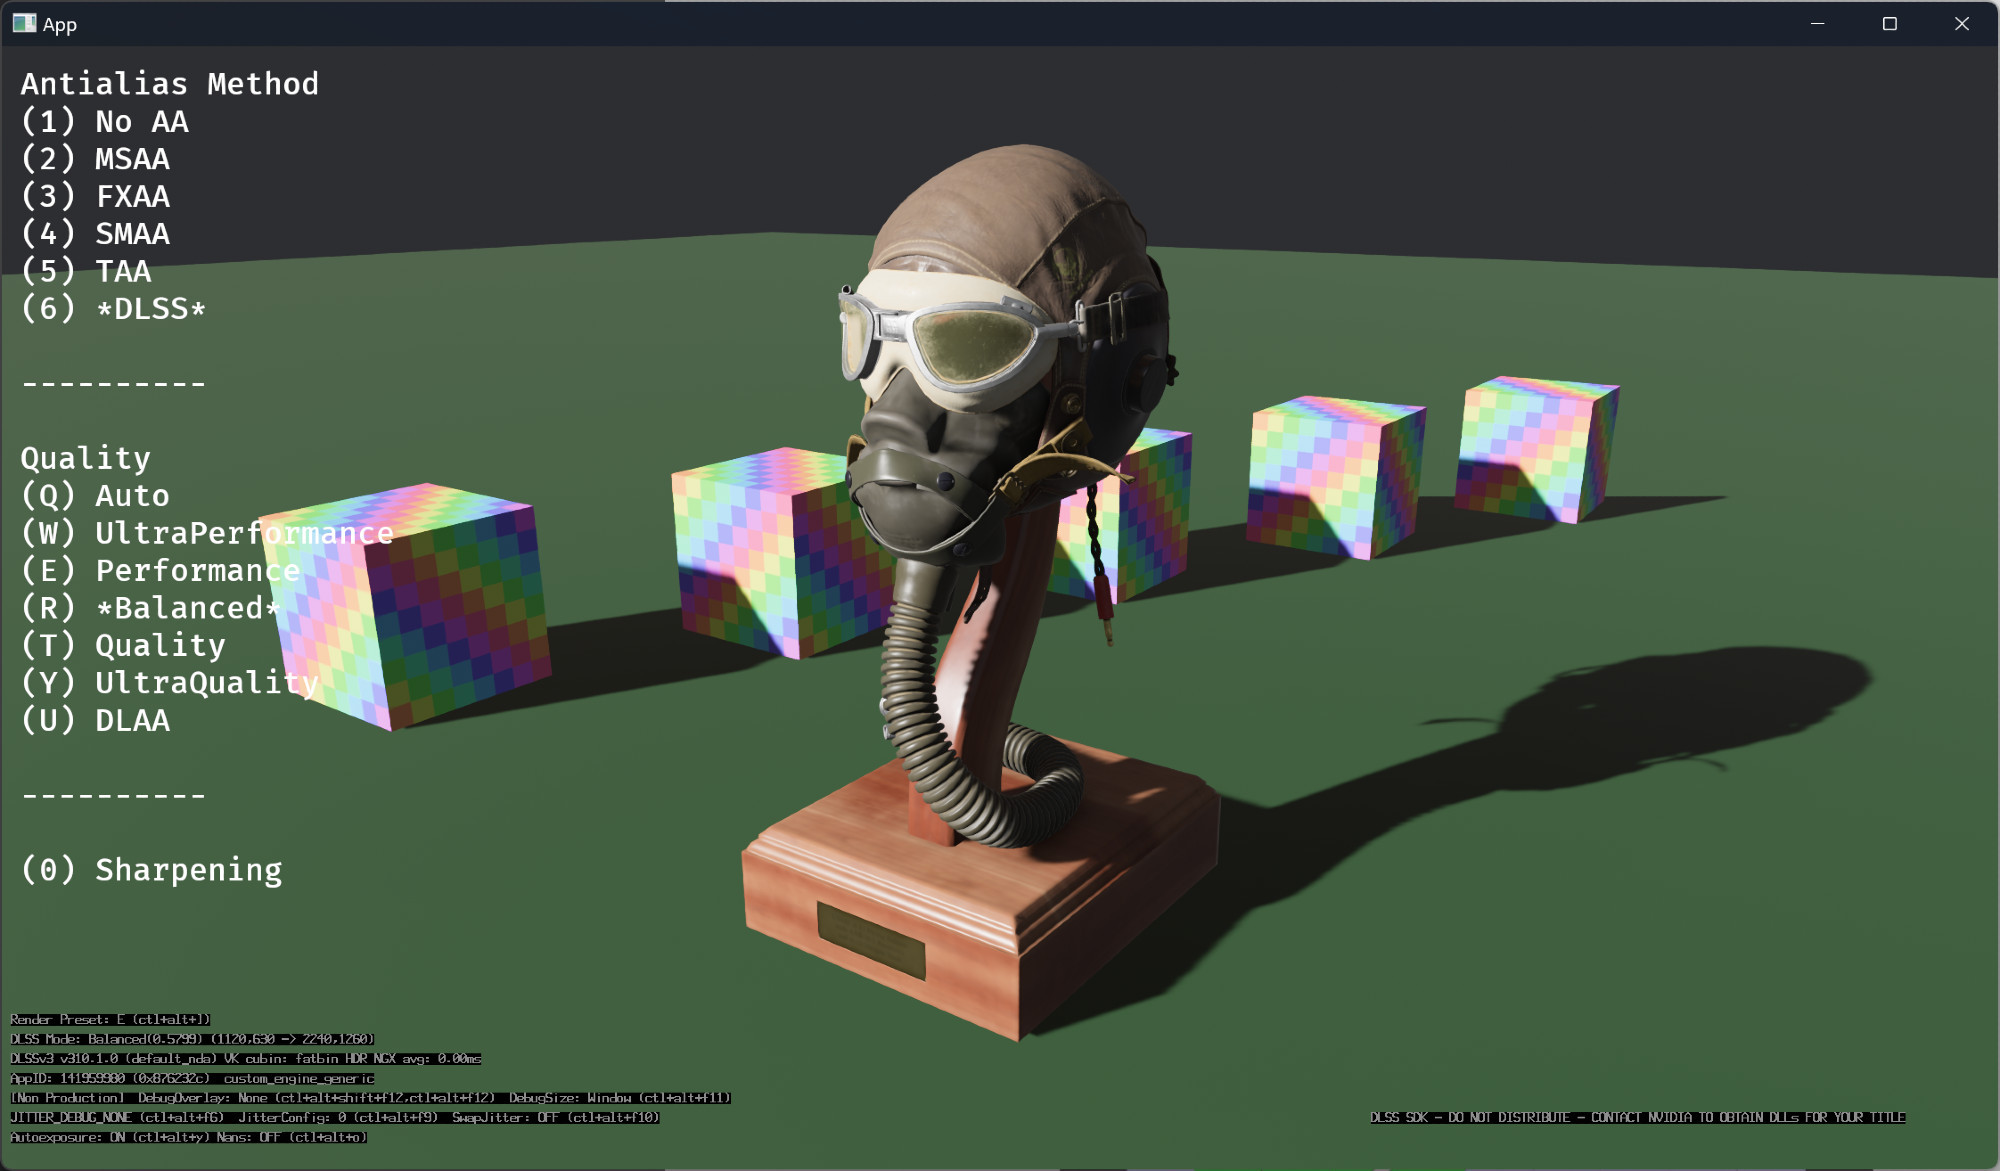
Task: Choose the '(Q) Auto' quality line
Action: (x=96, y=496)
